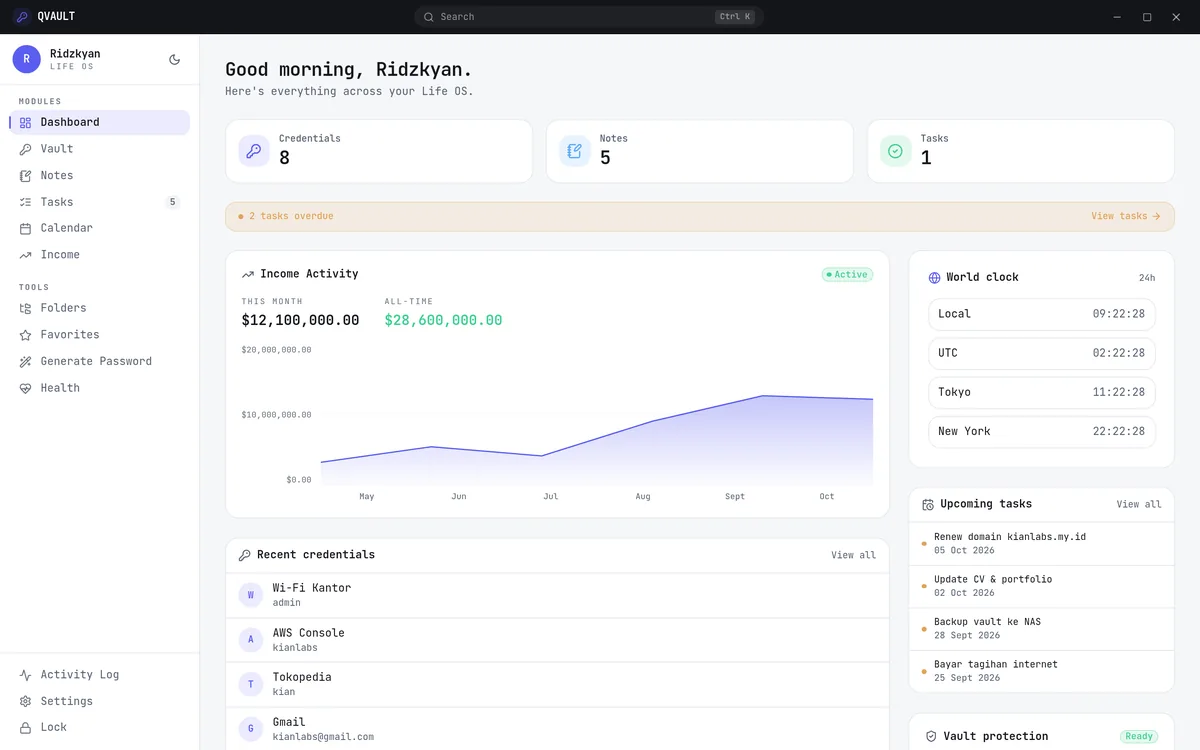Click the Upcoming tasks calendar icon
The width and height of the screenshot is (1200, 750).
click(x=928, y=505)
